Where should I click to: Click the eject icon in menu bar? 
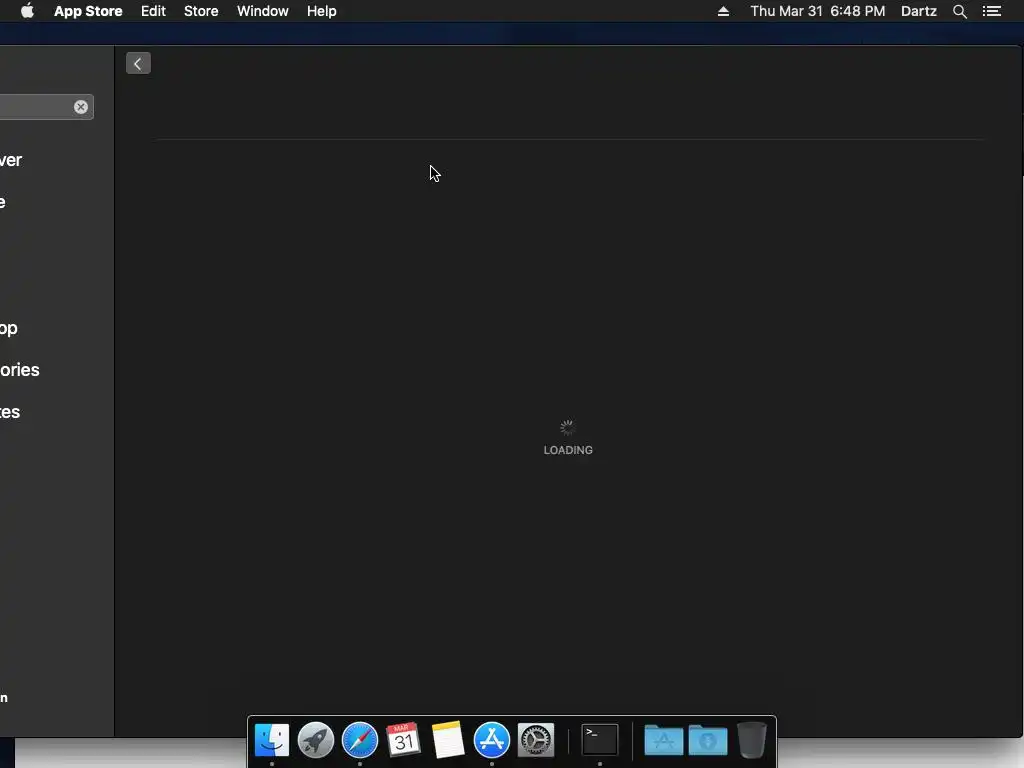[724, 11]
